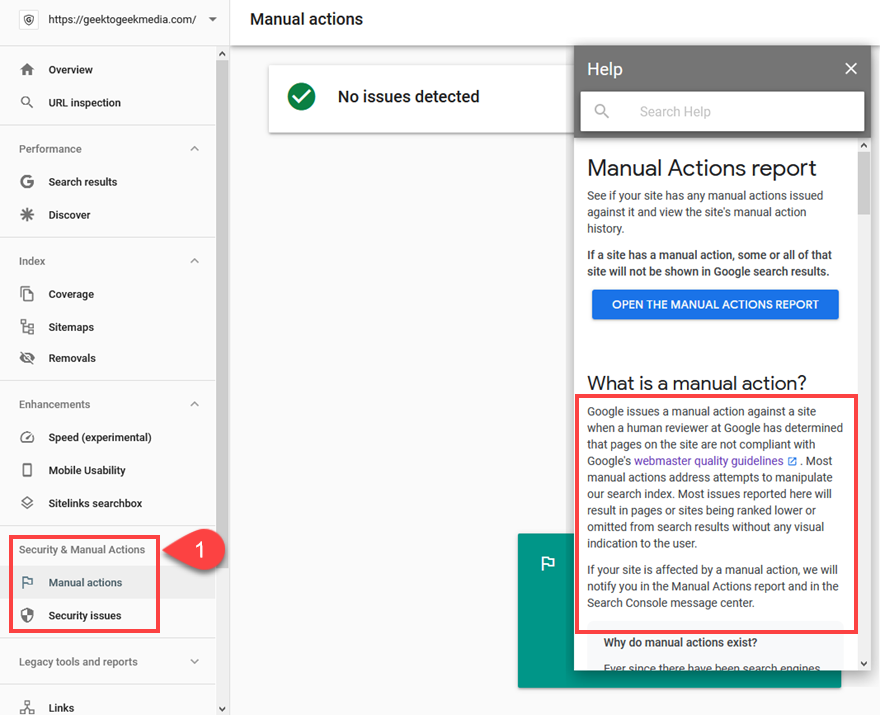Collapse the Index section chevron
Viewport: 880px width, 715px height.
[x=194, y=261]
